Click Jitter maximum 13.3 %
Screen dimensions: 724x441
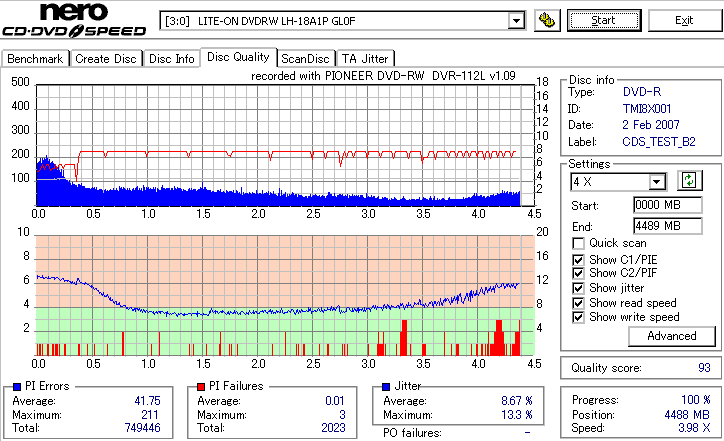coord(517,415)
